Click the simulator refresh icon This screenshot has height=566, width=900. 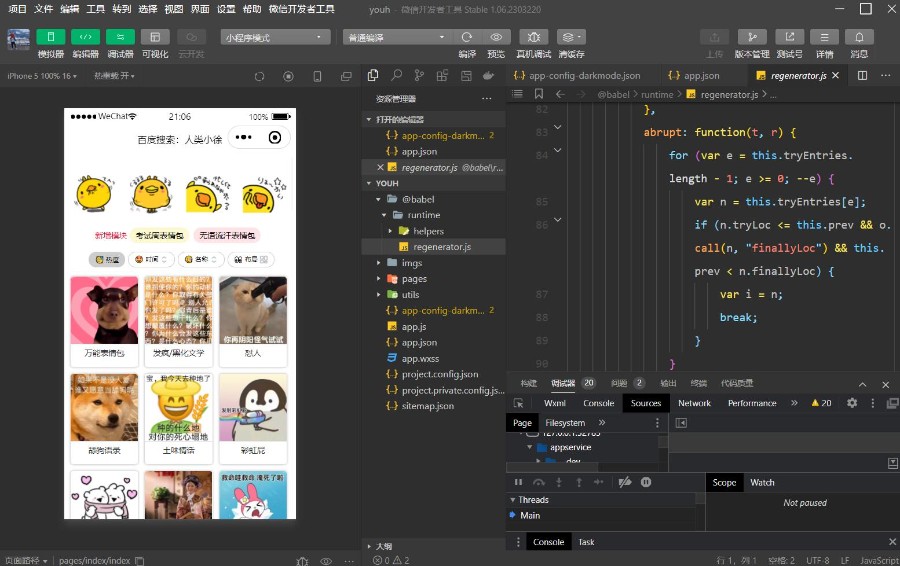(259, 76)
